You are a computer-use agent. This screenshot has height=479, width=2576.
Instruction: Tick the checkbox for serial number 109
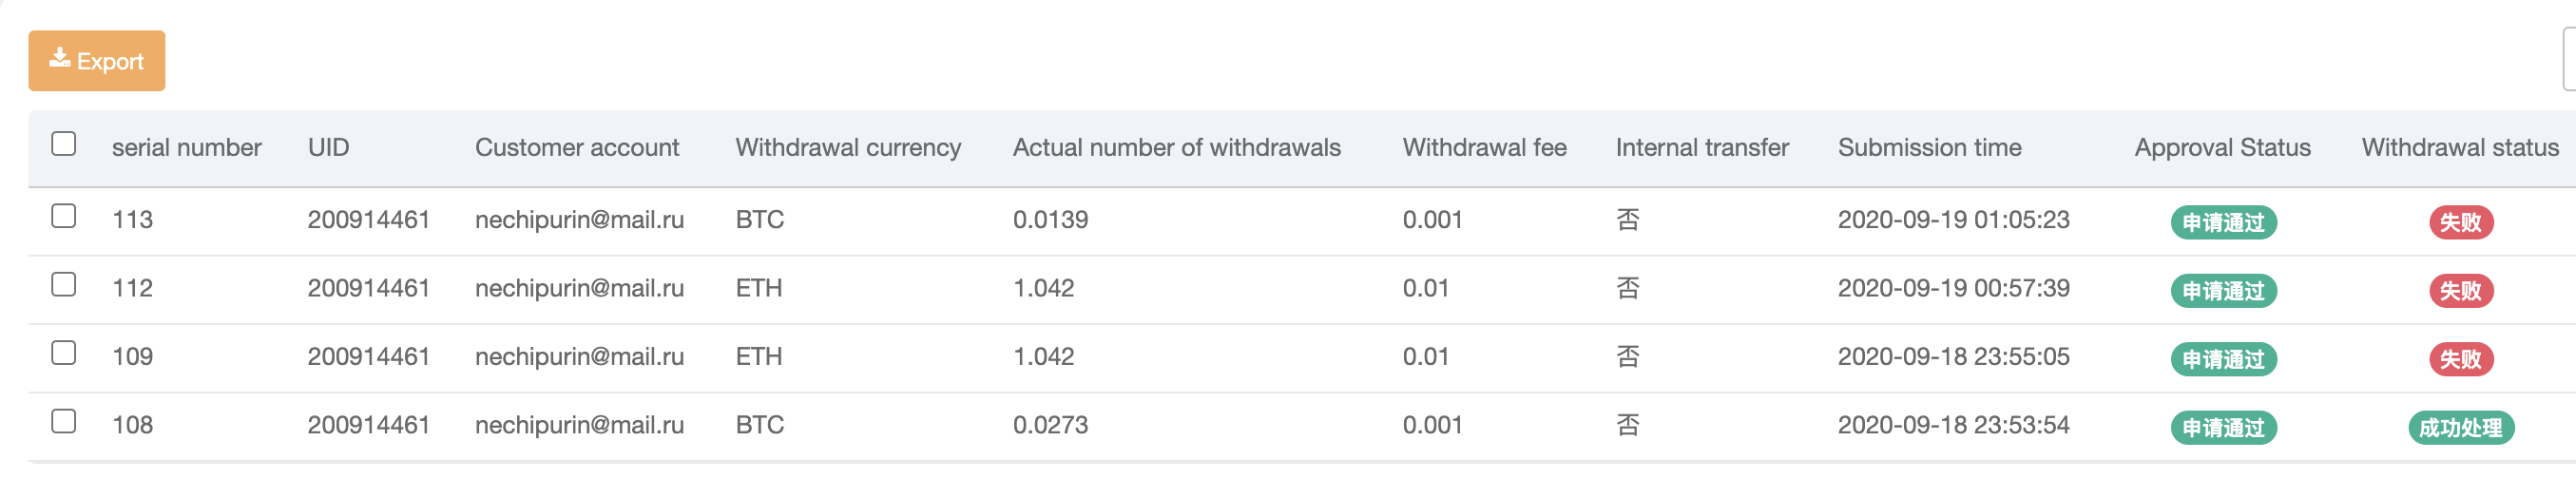coord(64,354)
